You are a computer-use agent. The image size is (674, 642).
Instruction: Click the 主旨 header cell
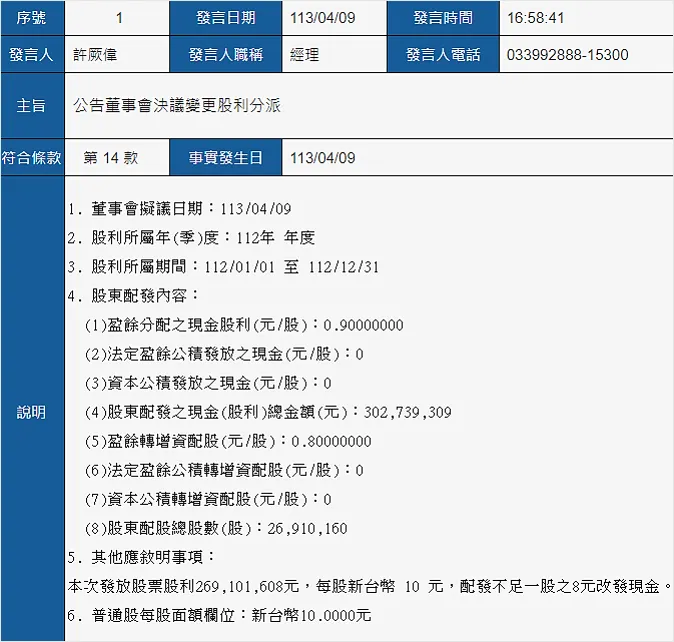pos(32,106)
